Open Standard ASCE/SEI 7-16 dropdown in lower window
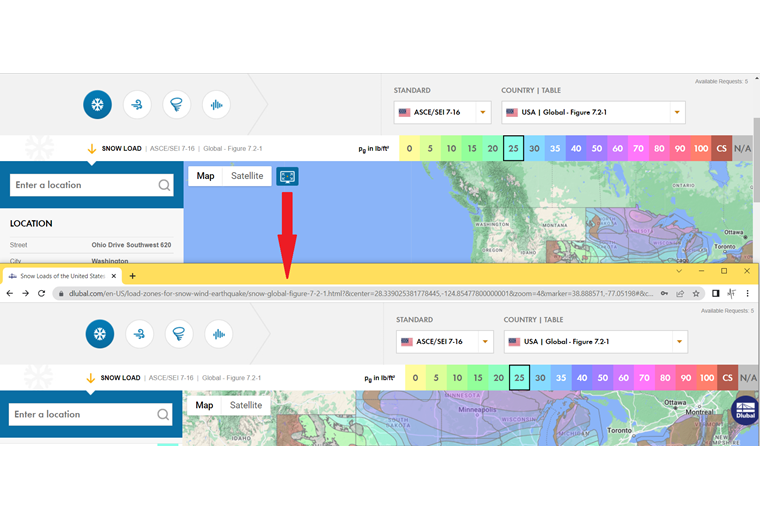 [x=445, y=342]
